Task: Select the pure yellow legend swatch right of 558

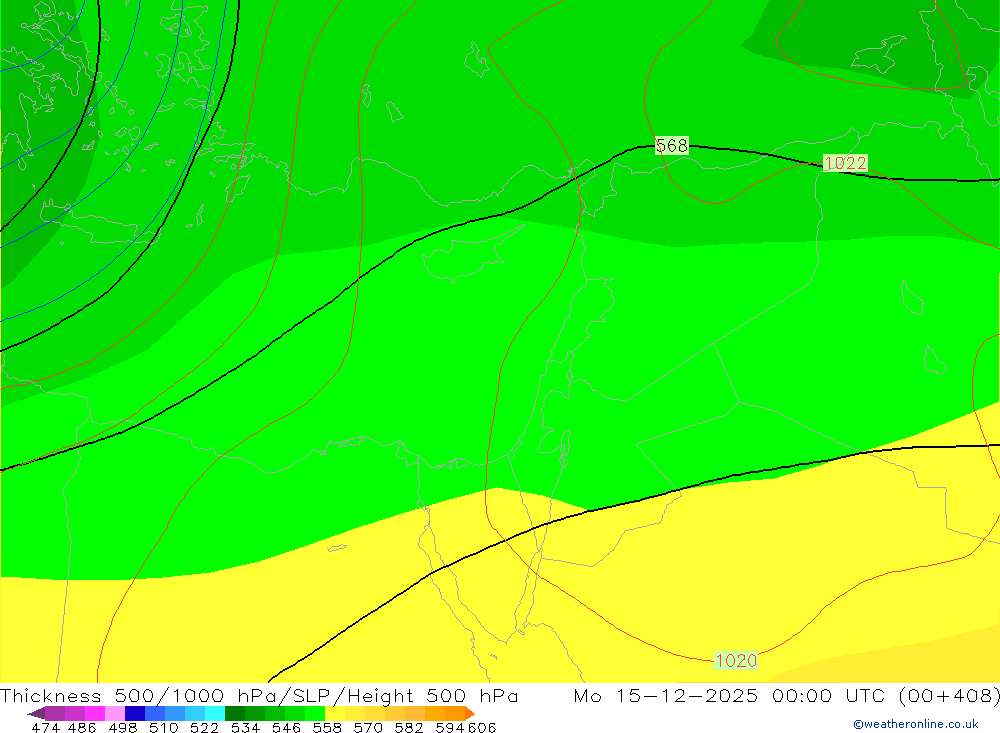Action: tap(335, 713)
